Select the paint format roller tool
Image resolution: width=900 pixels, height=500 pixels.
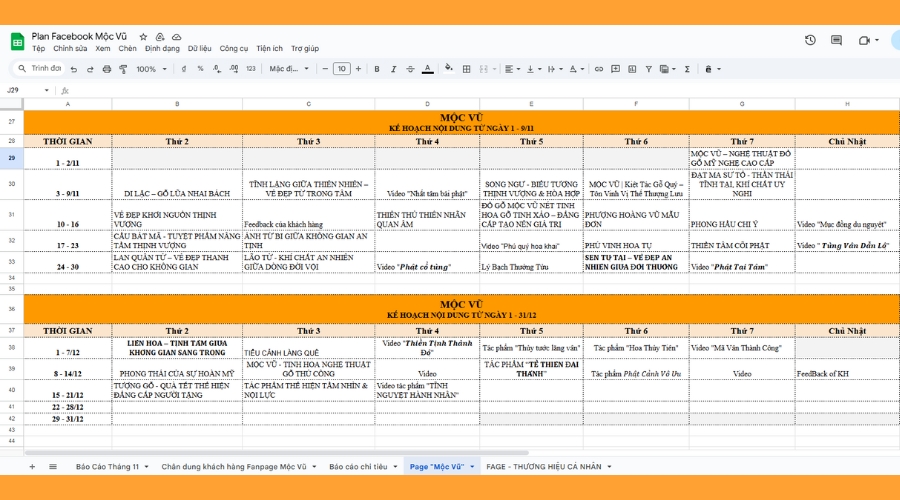[x=120, y=69]
